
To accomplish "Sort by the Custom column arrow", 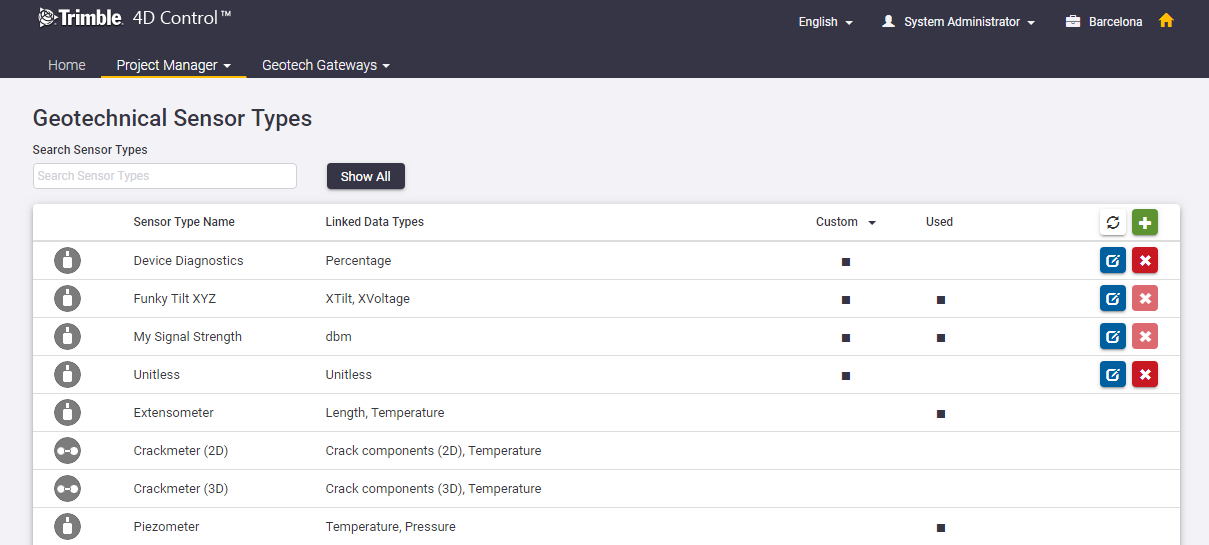I will coord(872,223).
